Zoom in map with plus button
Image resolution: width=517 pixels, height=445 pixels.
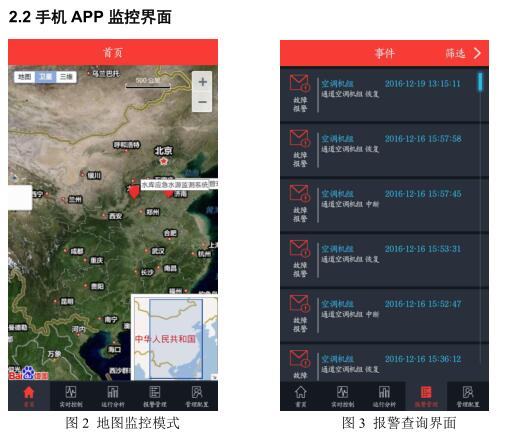[x=202, y=82]
